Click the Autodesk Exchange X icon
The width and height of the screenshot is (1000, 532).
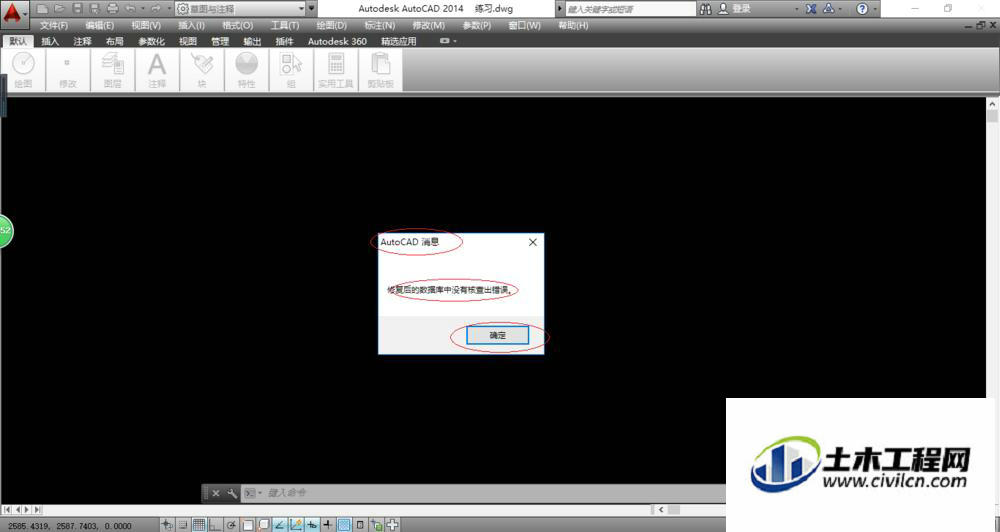tap(811, 9)
